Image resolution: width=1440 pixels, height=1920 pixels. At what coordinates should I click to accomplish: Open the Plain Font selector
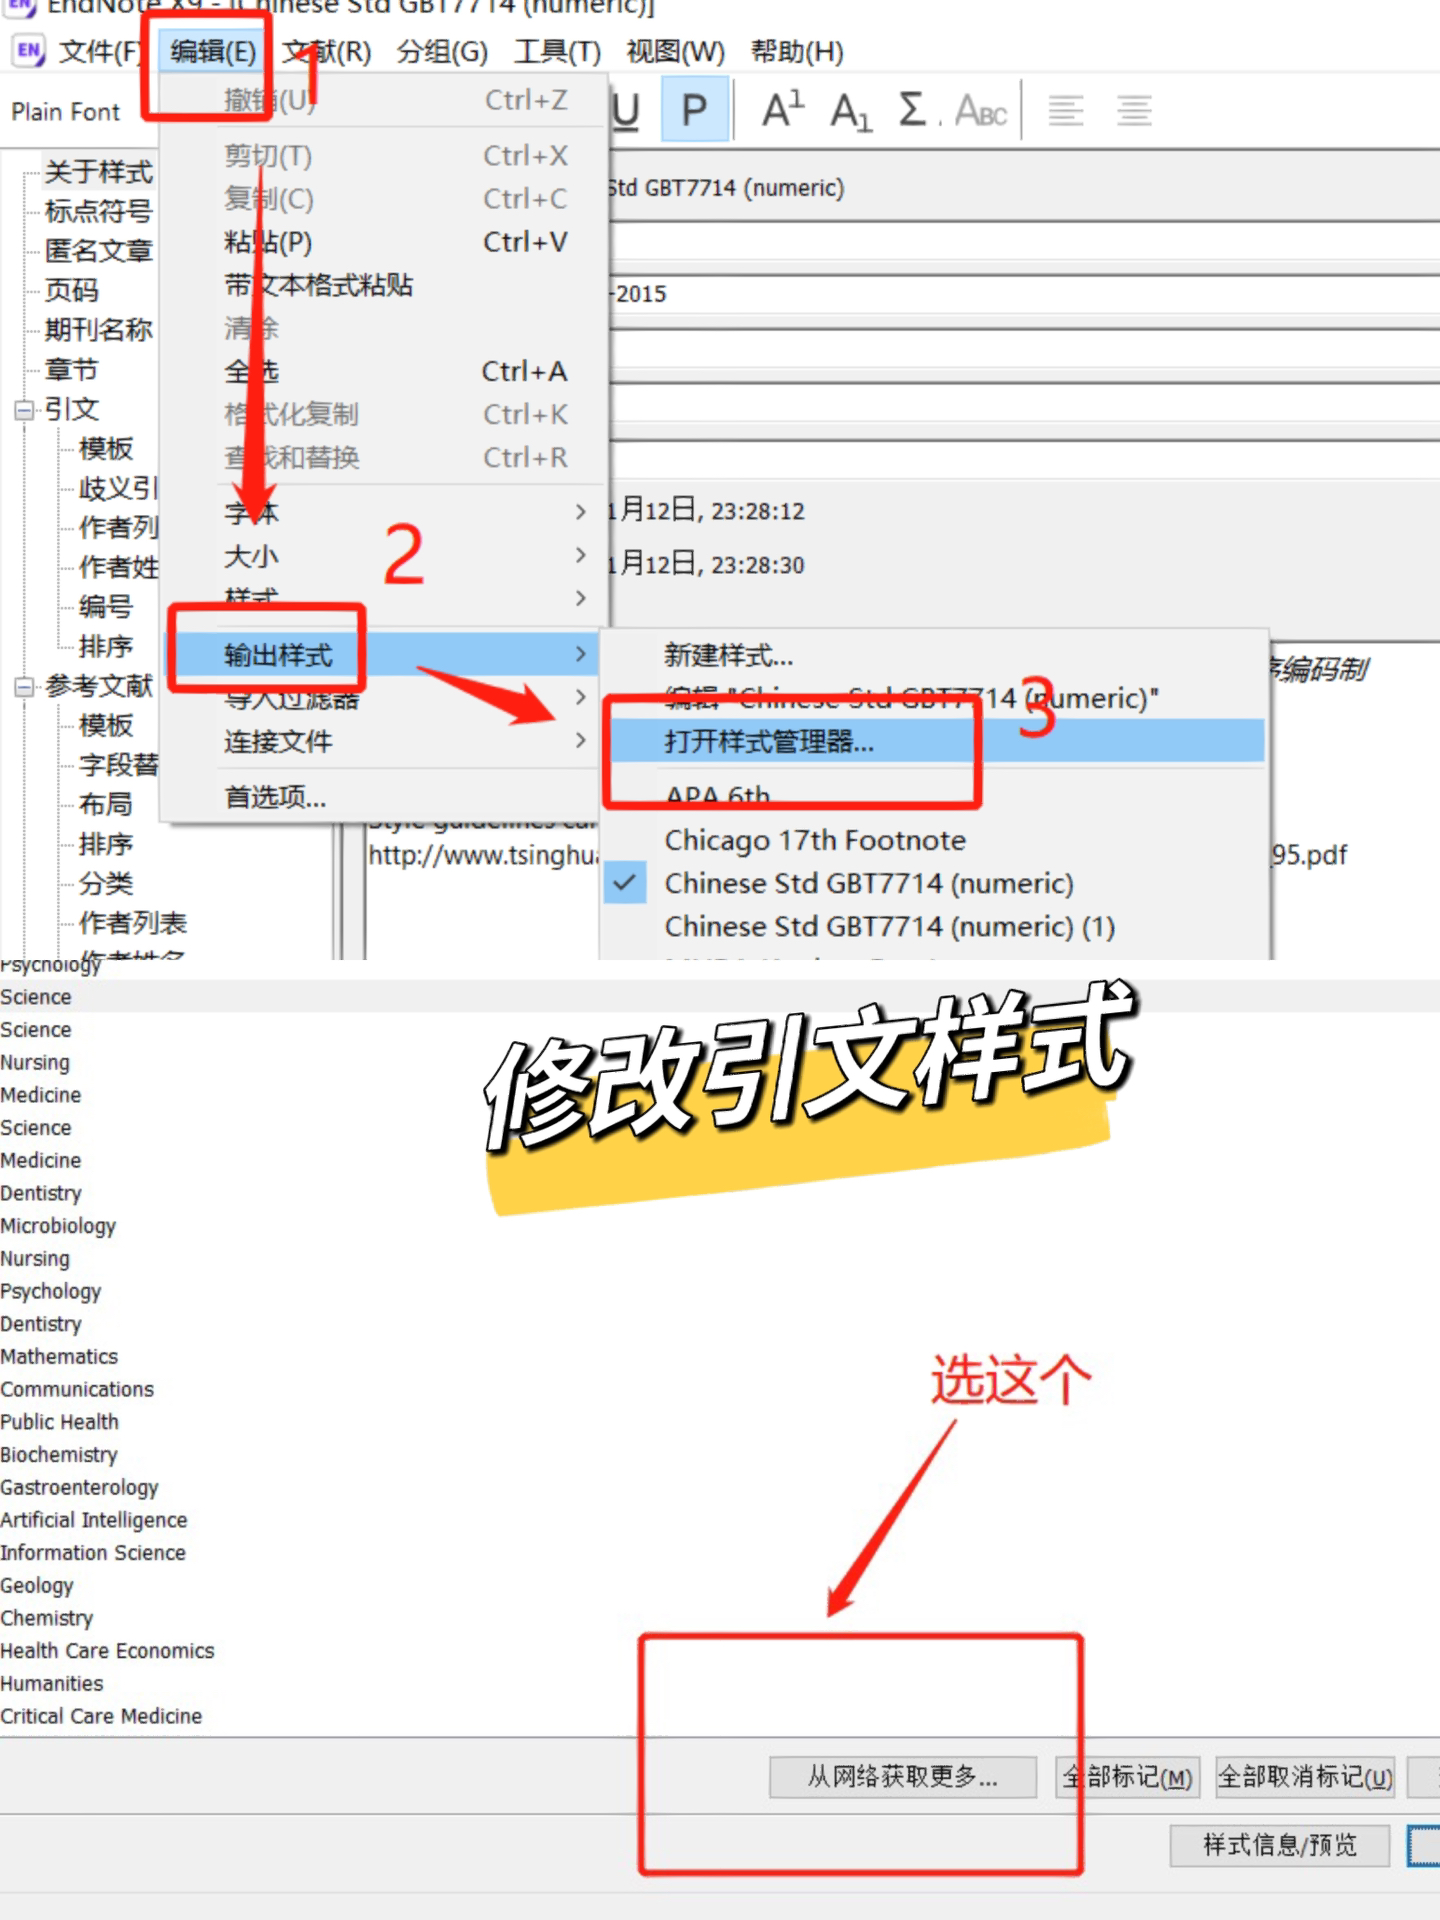(66, 112)
